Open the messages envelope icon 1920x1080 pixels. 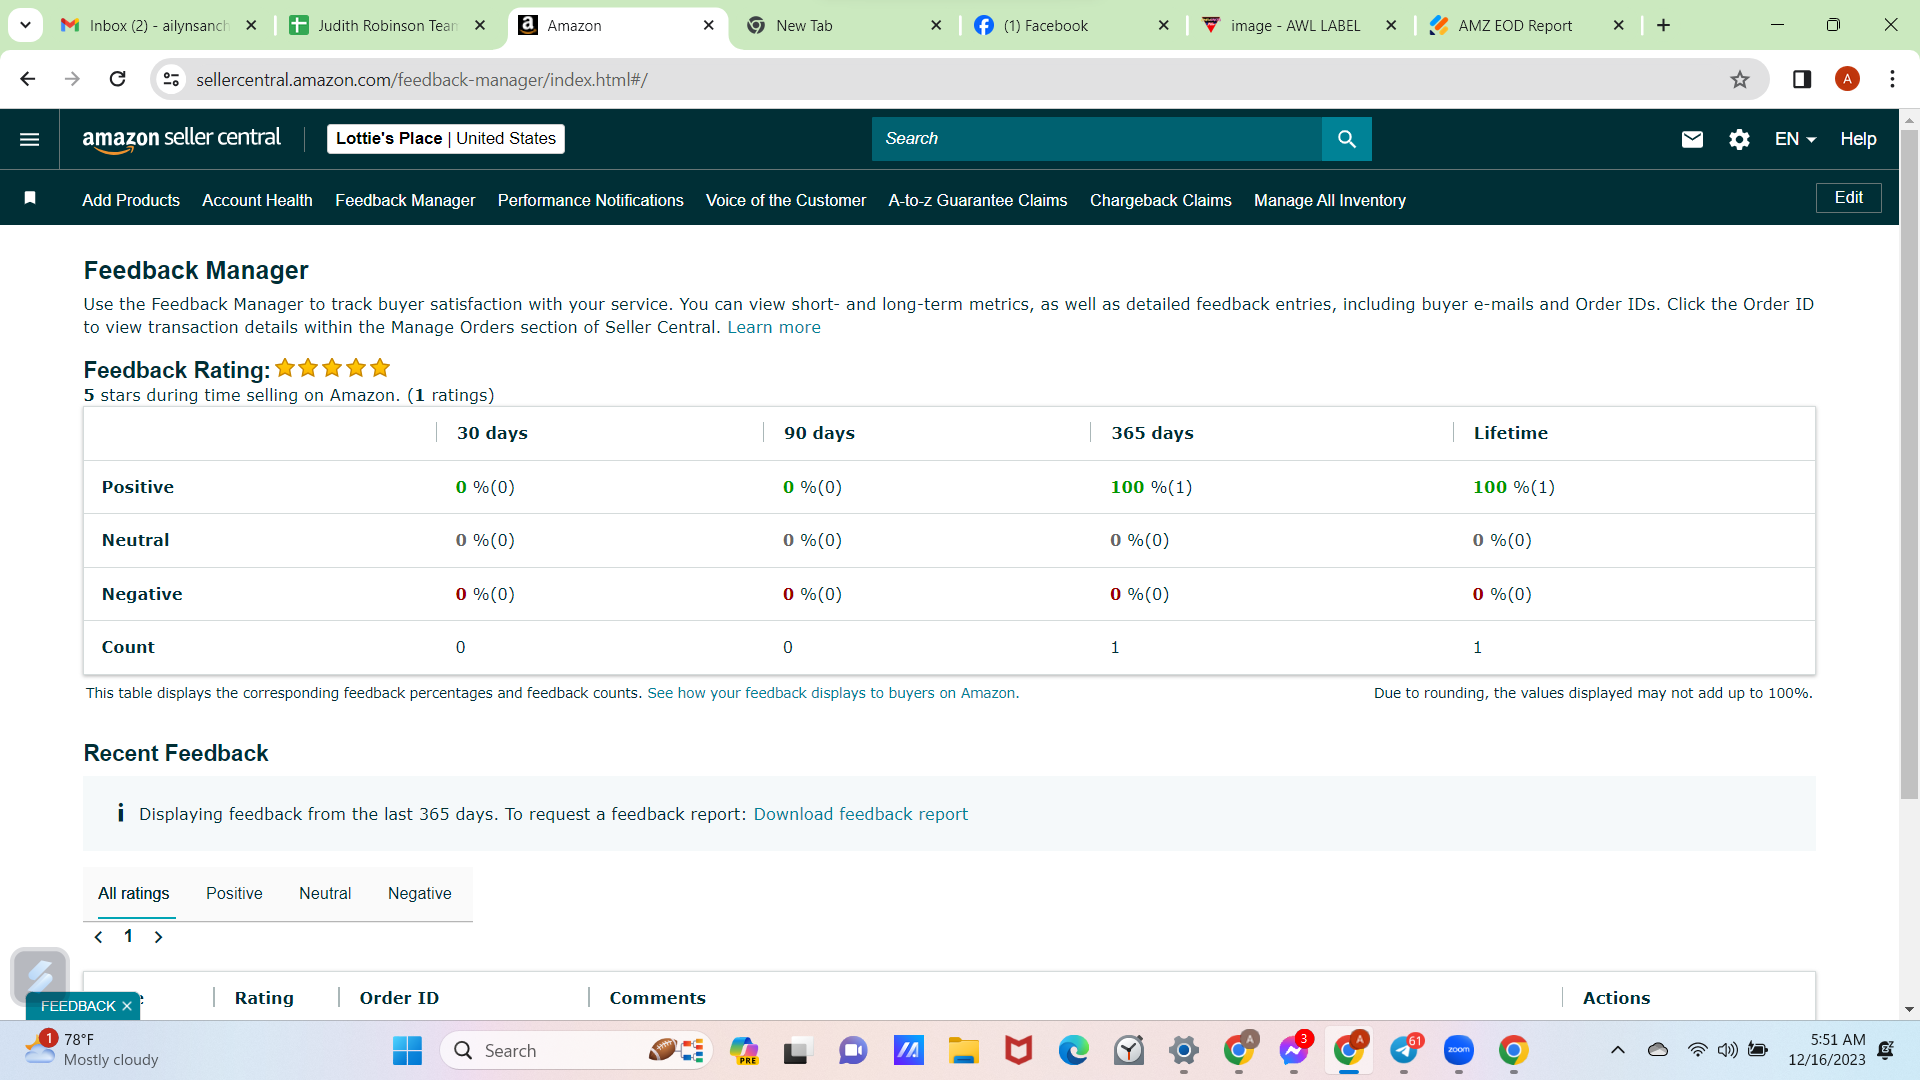(x=1692, y=139)
